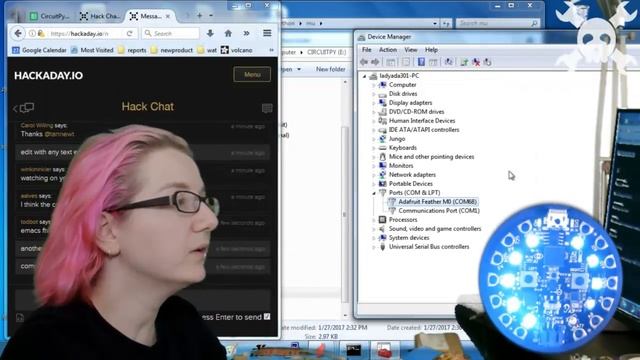
Task: Update driver software toolbar icon
Action: click(464, 62)
